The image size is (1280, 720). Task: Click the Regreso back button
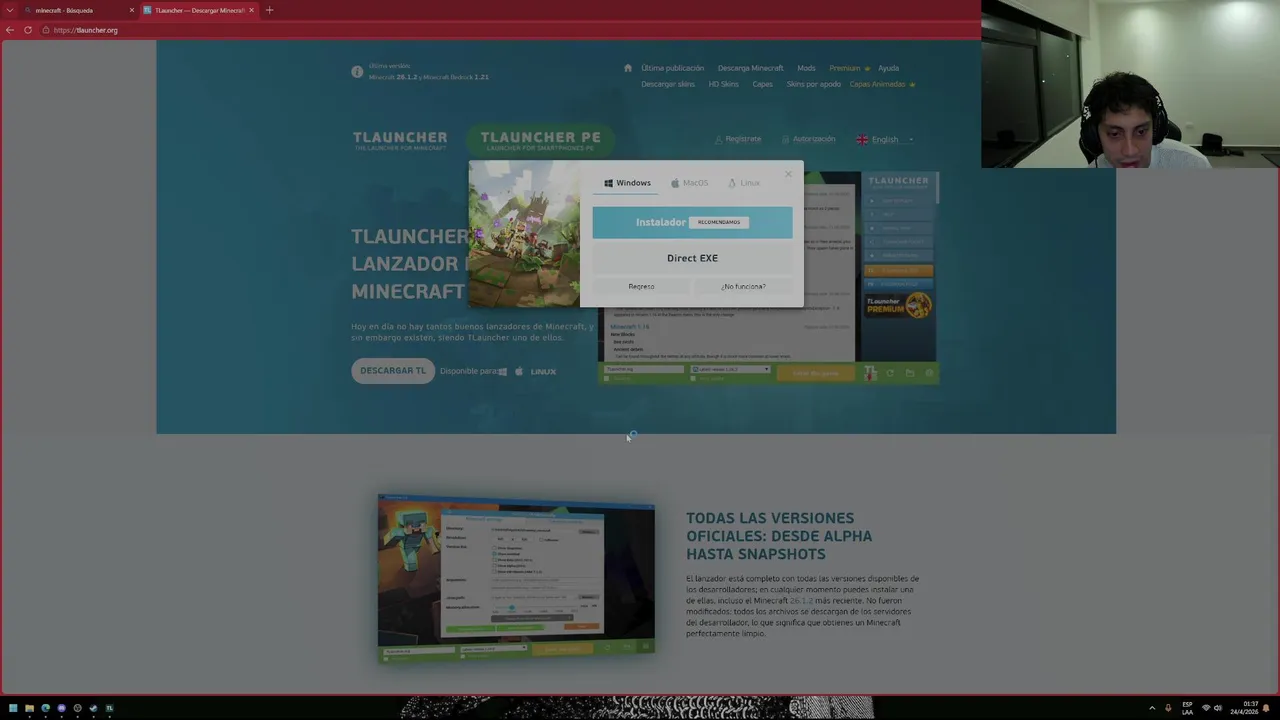point(641,286)
